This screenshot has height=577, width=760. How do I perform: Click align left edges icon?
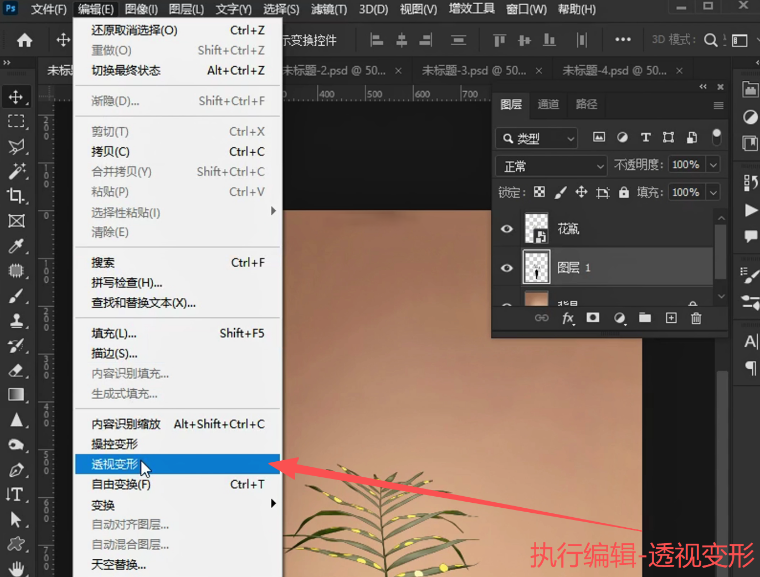click(377, 40)
